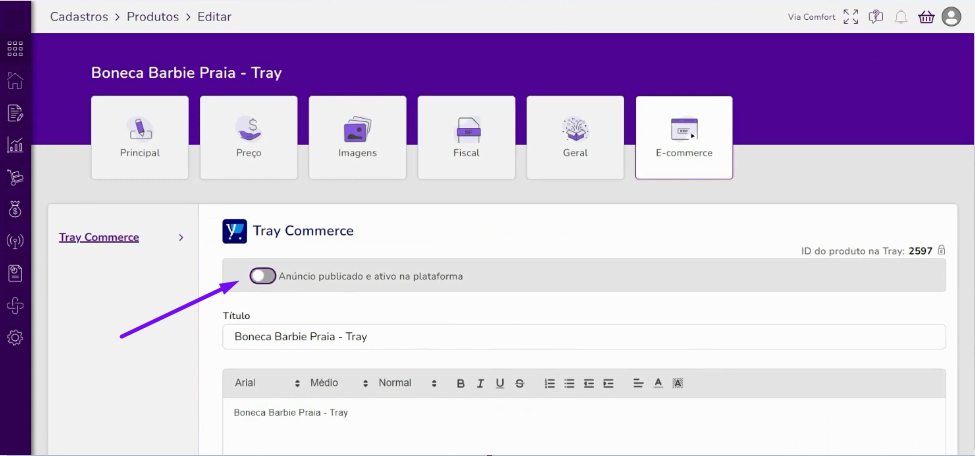Open the text background color picker
The width and height of the screenshot is (975, 456).
point(678,383)
